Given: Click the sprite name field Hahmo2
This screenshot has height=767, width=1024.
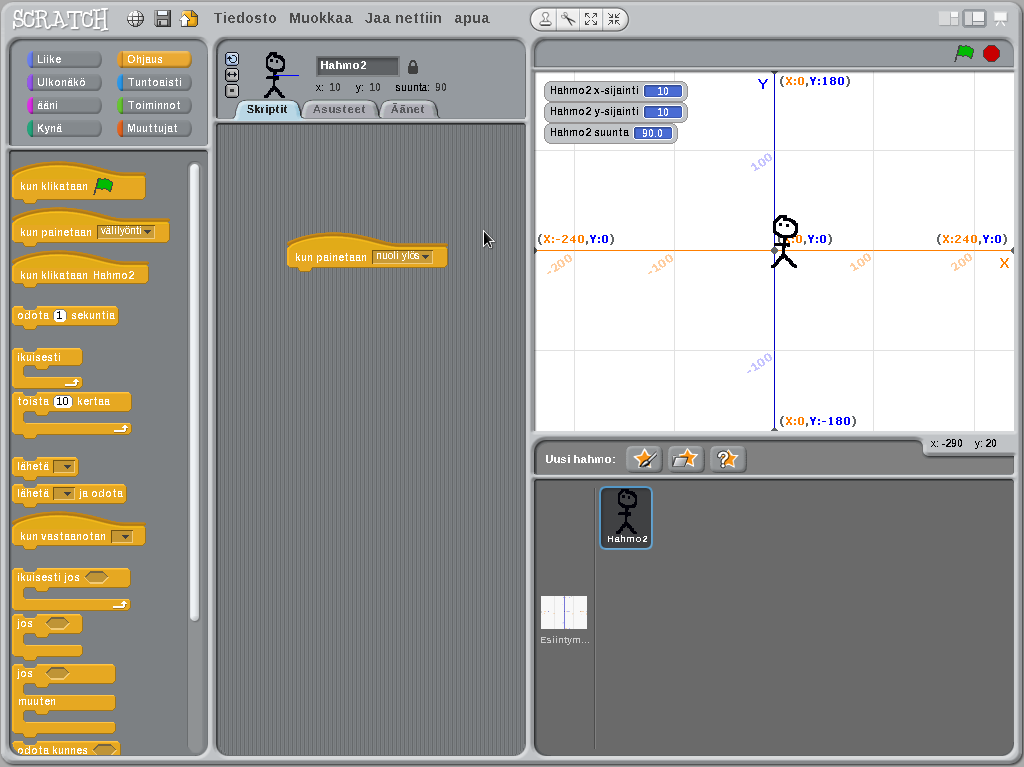Looking at the screenshot, I should coord(357,65).
